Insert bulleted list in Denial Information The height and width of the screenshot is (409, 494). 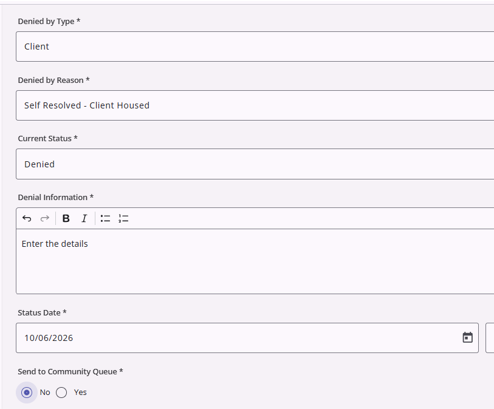tap(105, 218)
